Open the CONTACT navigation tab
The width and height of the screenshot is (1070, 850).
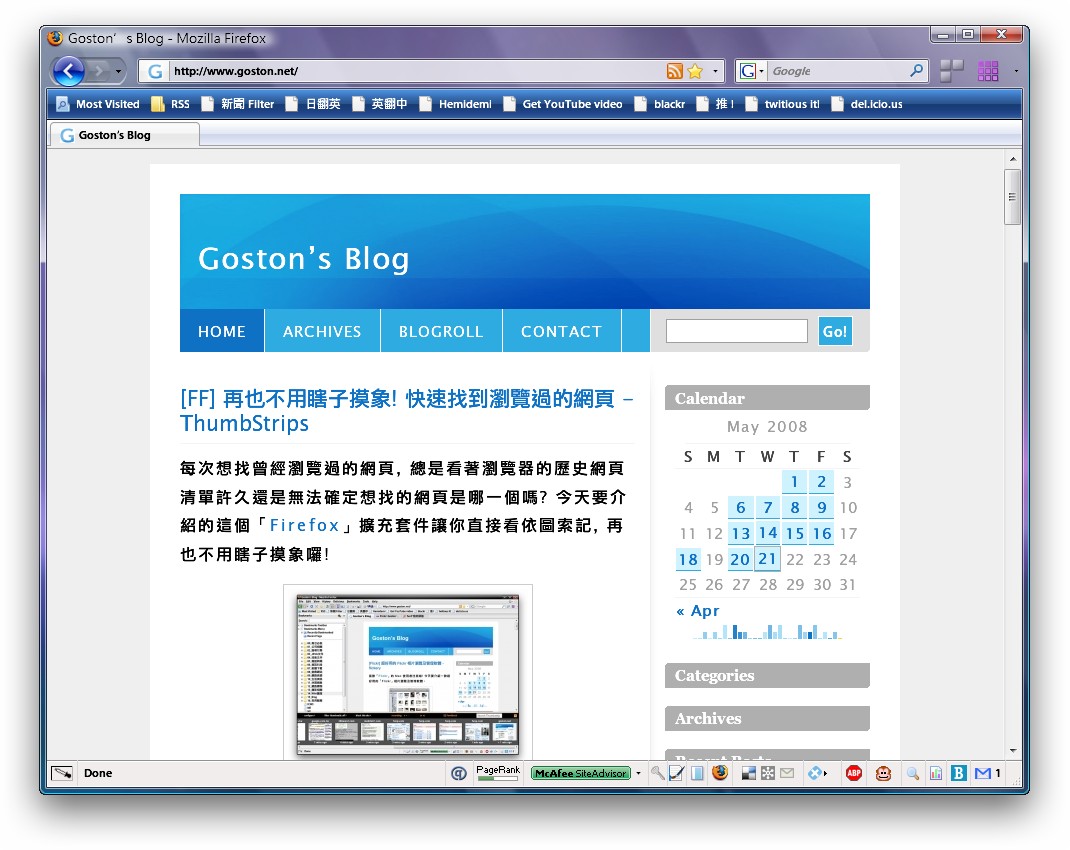[562, 331]
